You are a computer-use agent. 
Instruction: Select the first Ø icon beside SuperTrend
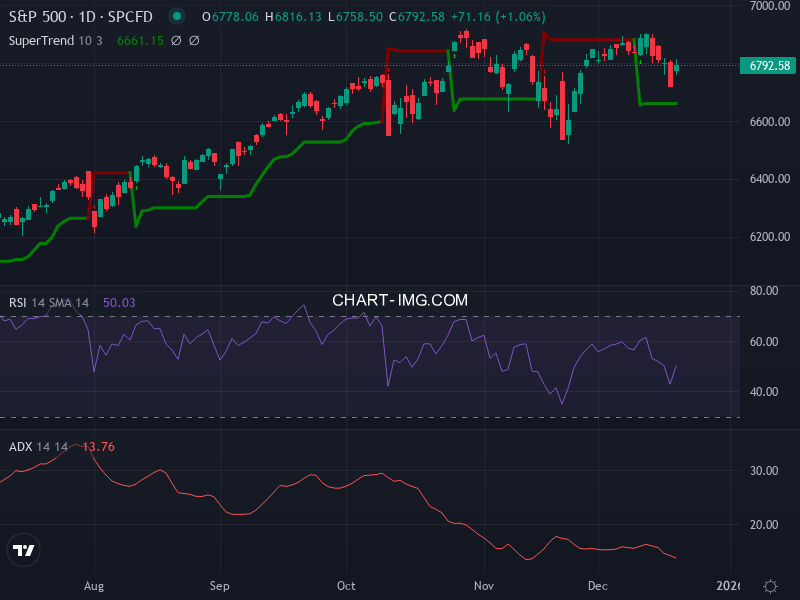(176, 41)
